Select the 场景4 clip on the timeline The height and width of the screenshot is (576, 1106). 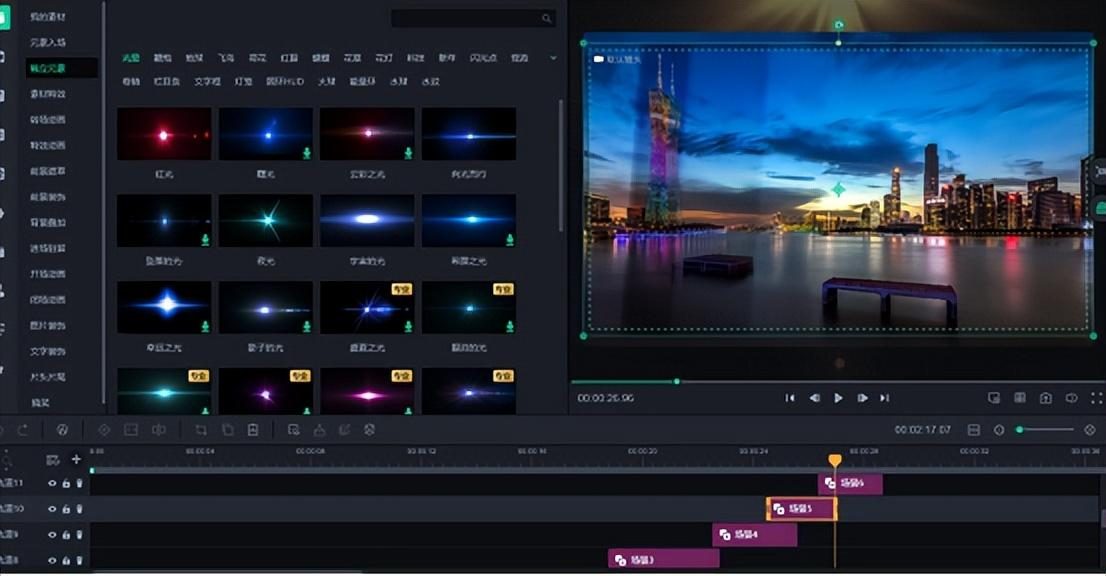tap(755, 534)
